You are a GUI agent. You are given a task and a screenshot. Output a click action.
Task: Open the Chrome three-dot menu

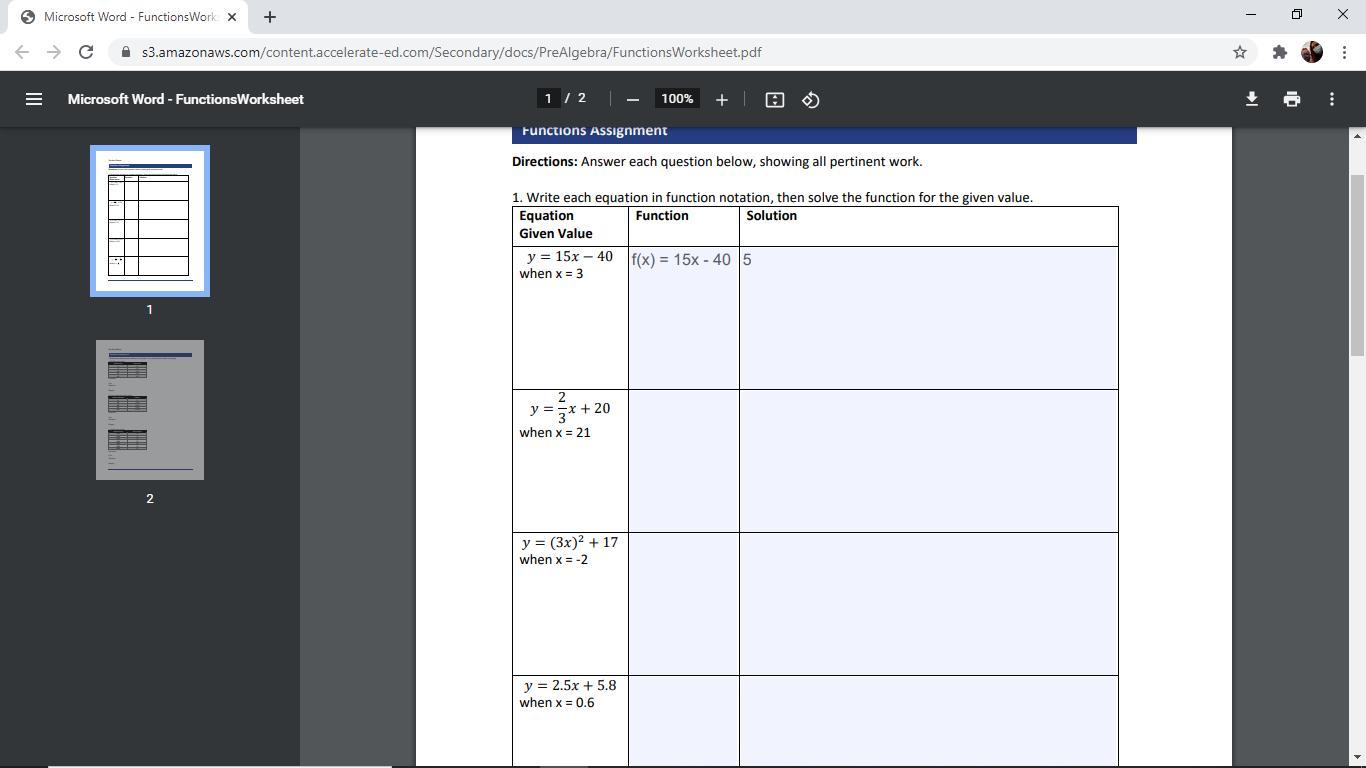point(1344,52)
